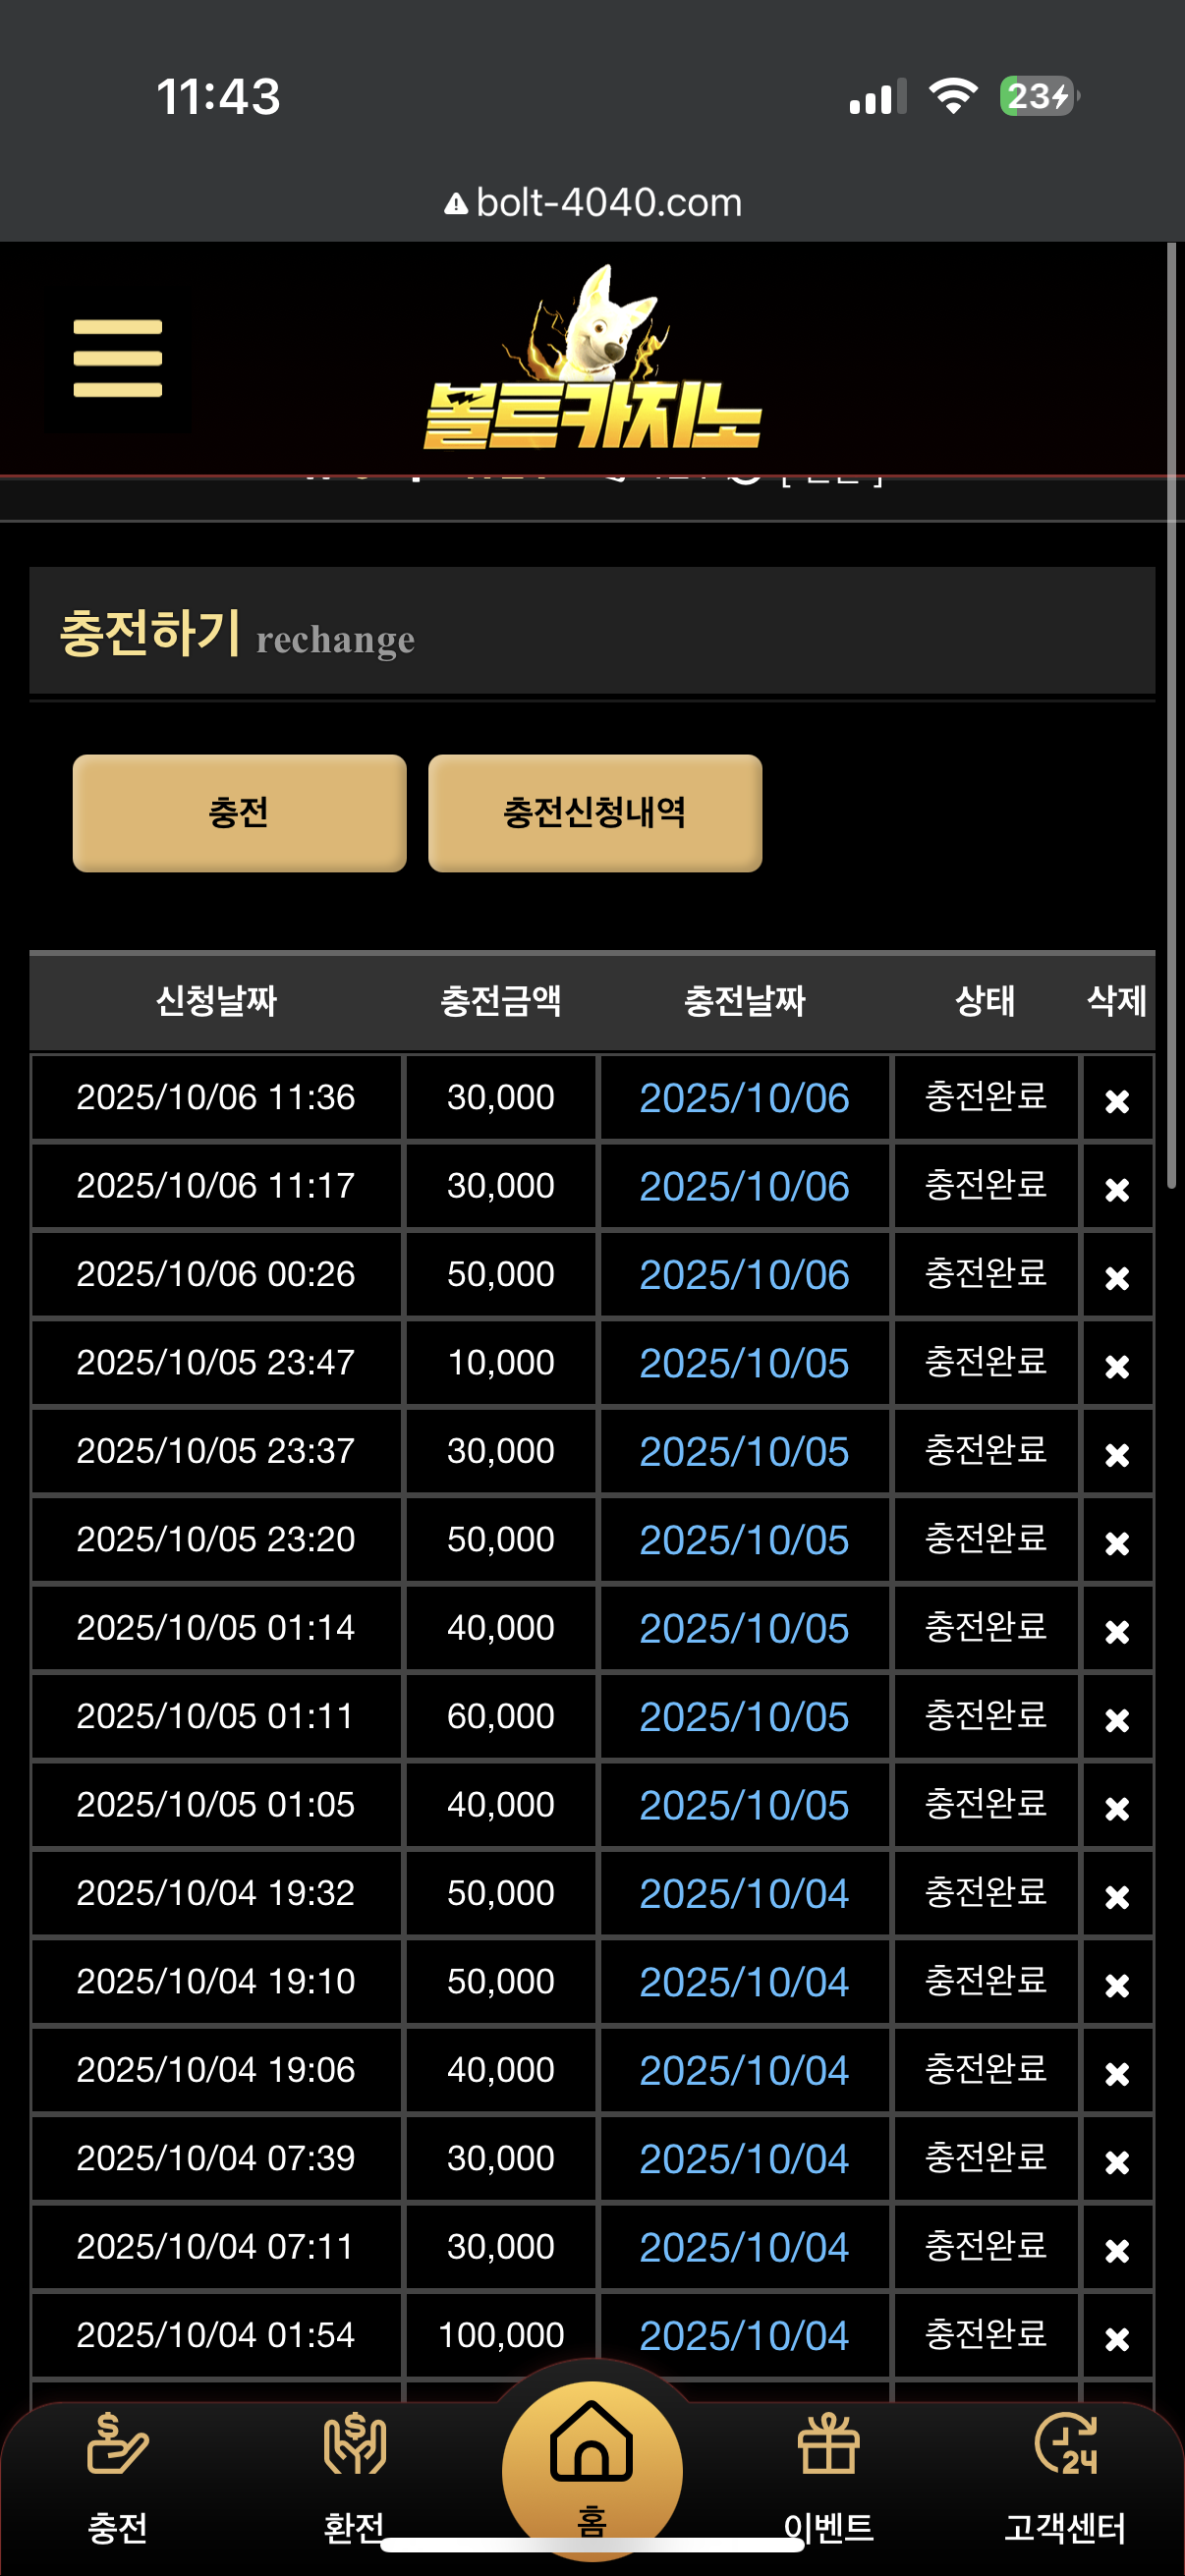Switch to the 충전신청내역 tab
1185x2576 pixels.
[595, 813]
